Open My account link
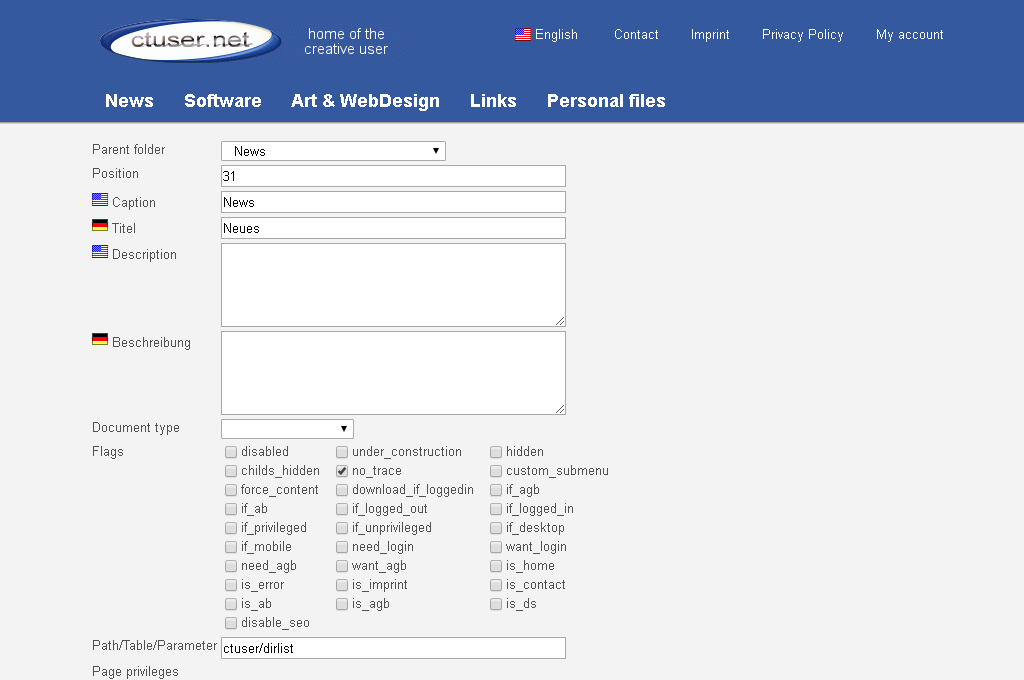1024x680 pixels. [909, 34]
